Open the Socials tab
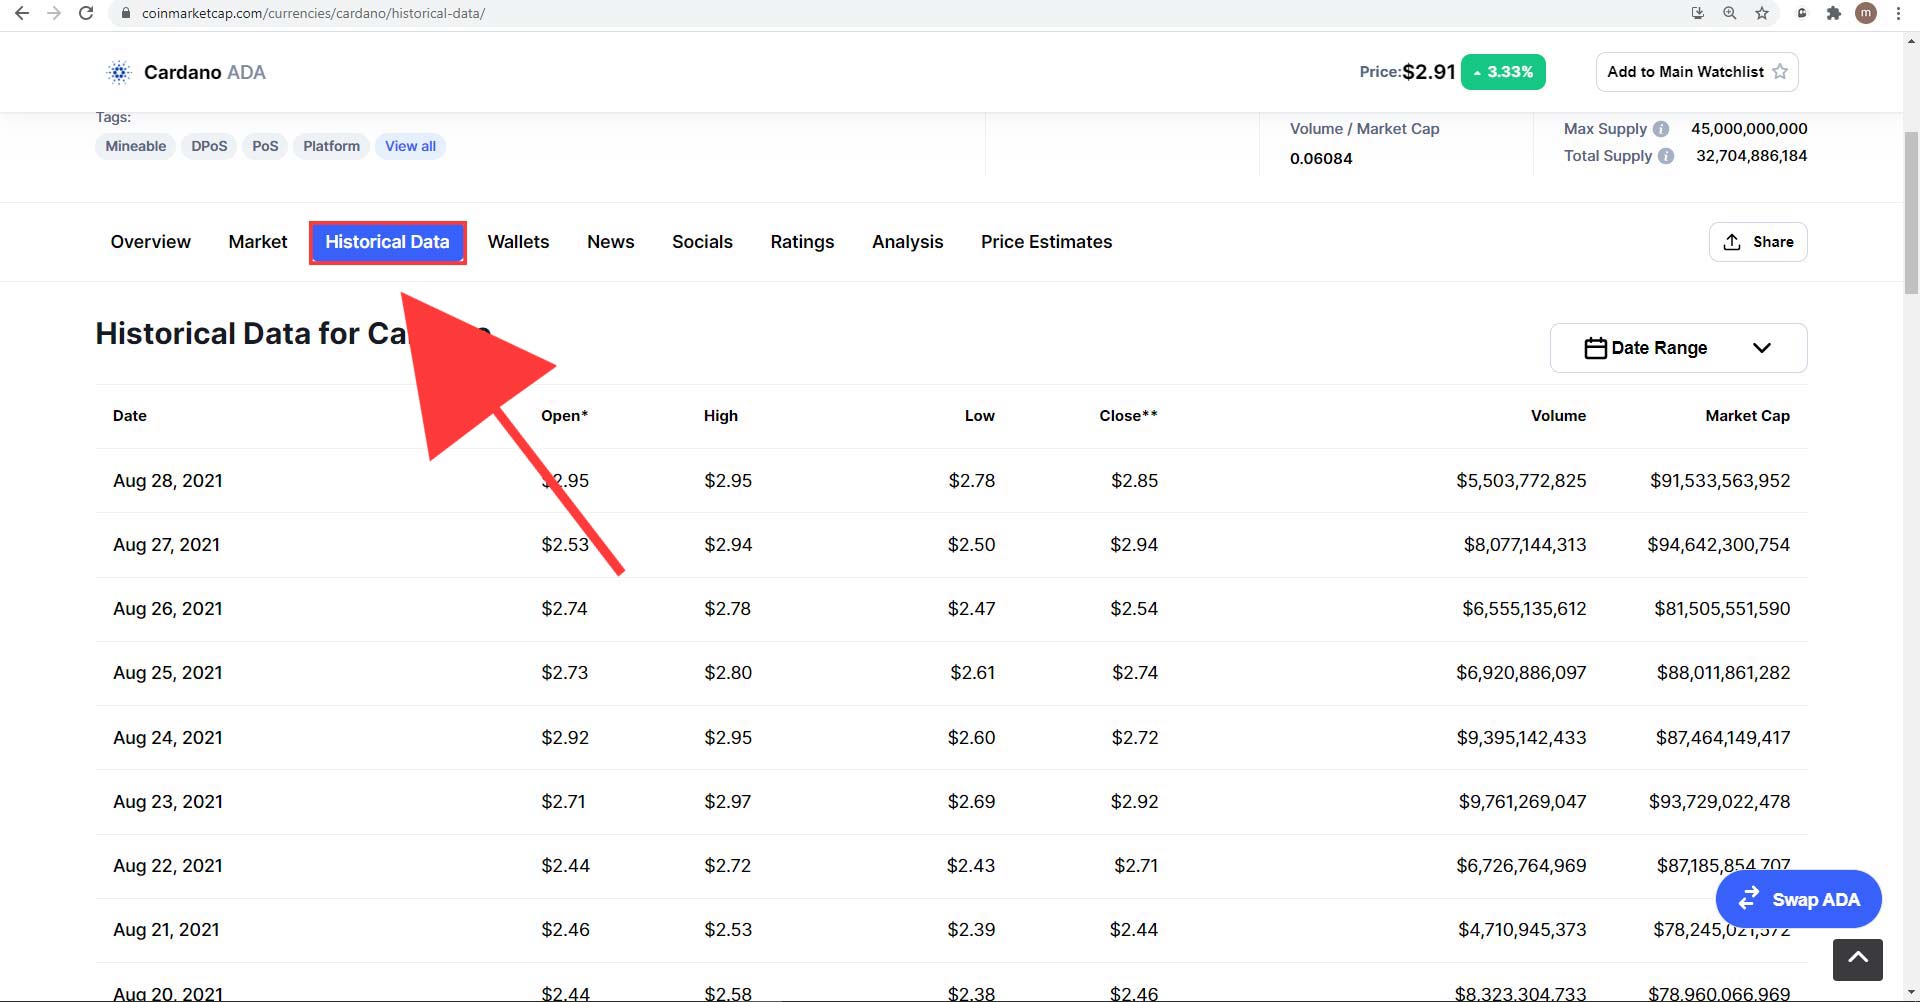1920x1002 pixels. coord(702,242)
